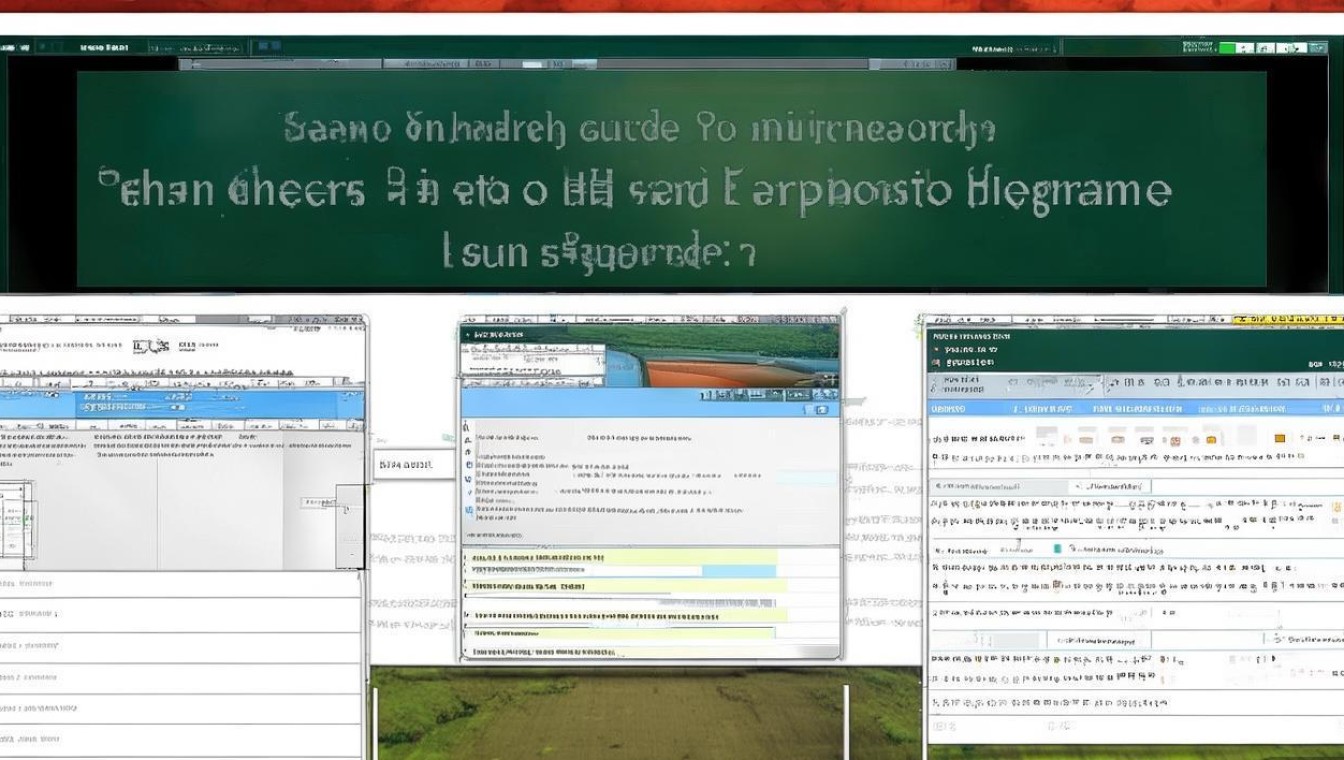Click the blue highlighted row in left window
This screenshot has width=1344, height=760.
click(180, 404)
